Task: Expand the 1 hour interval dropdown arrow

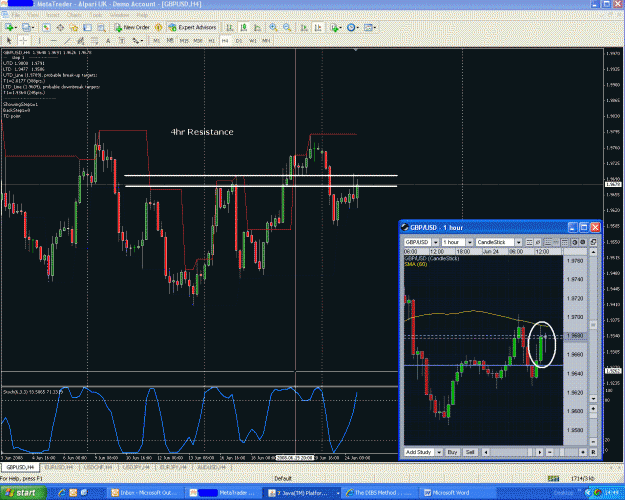Action: click(x=470, y=242)
